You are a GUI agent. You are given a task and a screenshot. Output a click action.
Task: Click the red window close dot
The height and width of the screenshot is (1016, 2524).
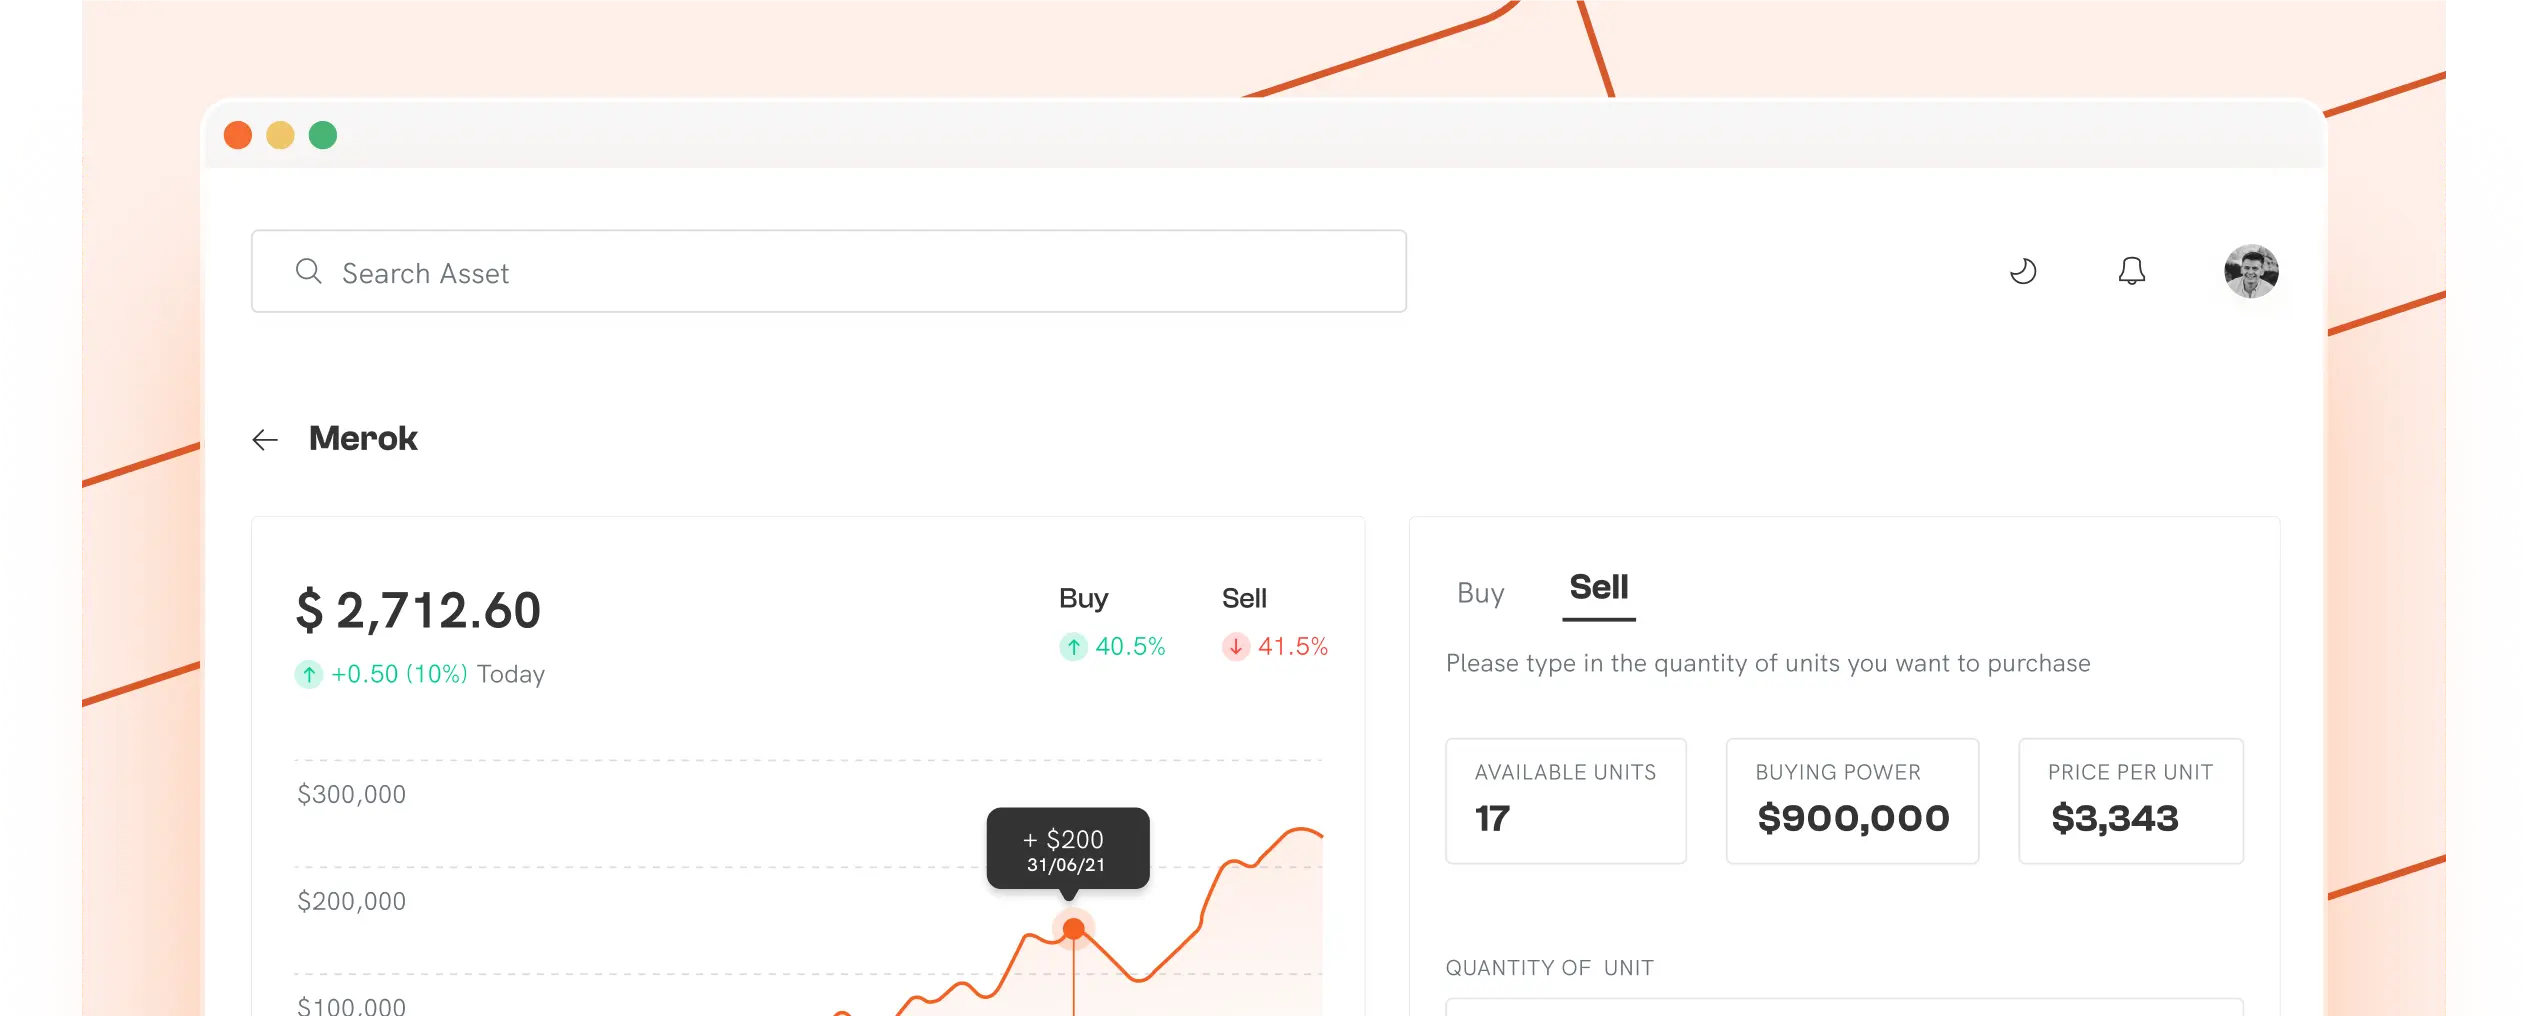(238, 135)
